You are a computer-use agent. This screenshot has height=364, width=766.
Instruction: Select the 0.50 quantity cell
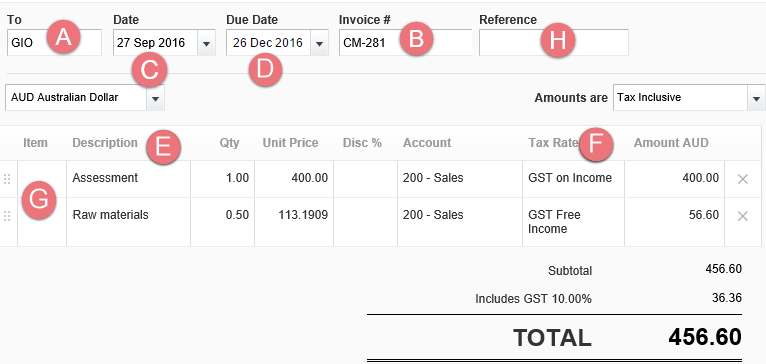[223, 222]
